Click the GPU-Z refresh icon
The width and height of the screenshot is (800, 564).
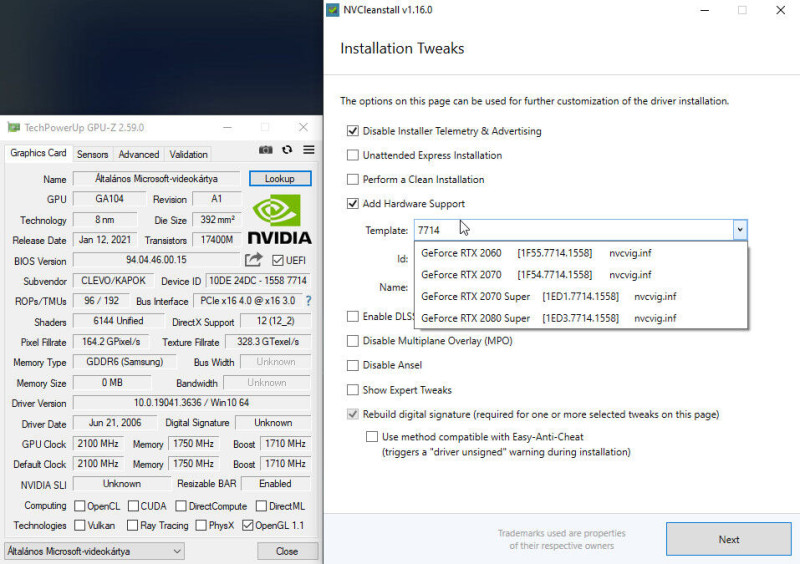[x=287, y=150]
